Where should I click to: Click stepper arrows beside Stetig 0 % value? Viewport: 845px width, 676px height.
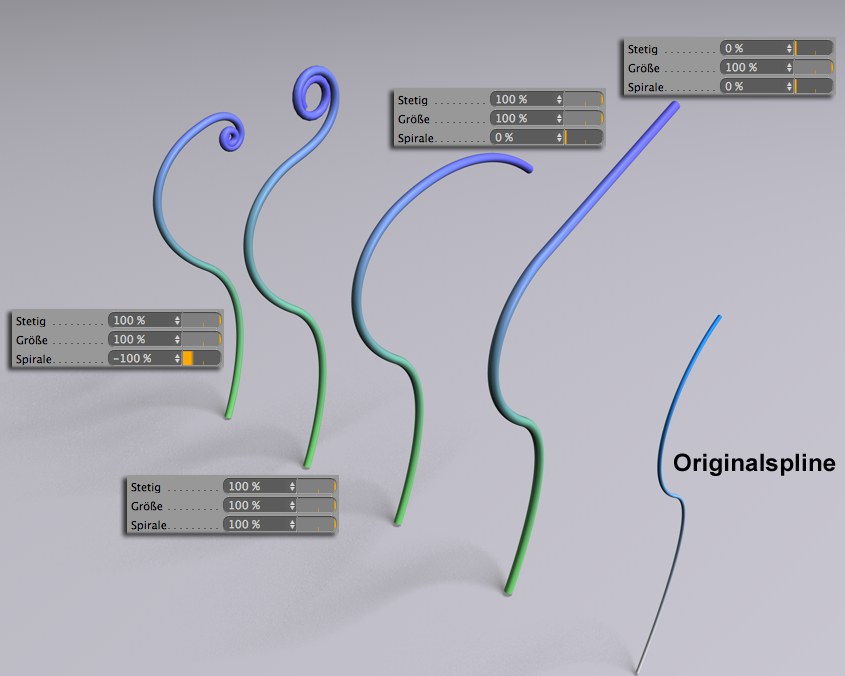point(789,49)
